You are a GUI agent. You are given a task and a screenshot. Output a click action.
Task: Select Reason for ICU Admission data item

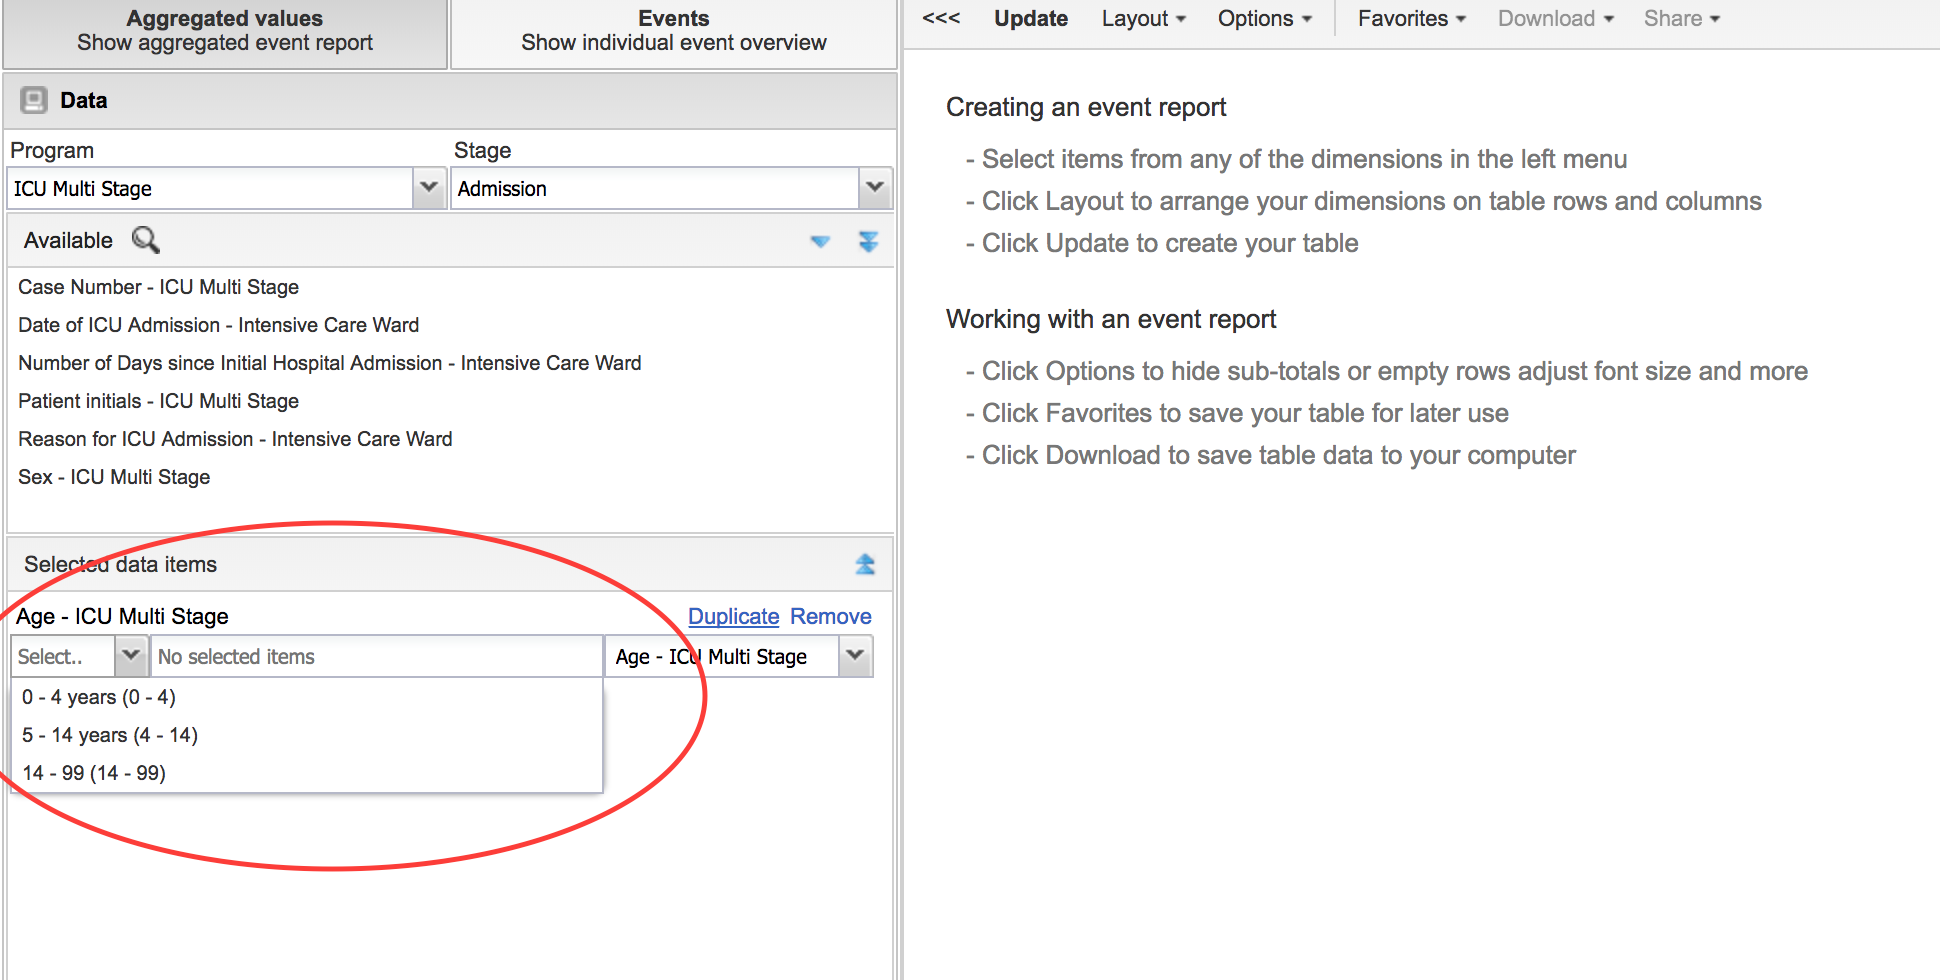(x=235, y=439)
